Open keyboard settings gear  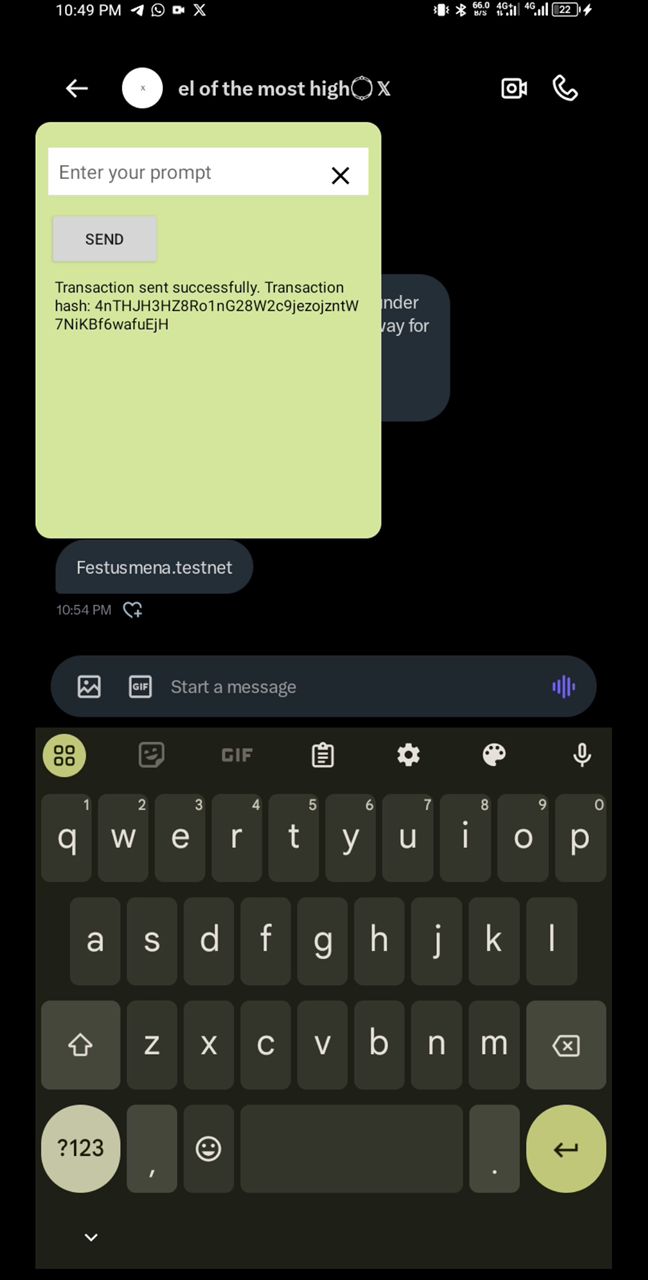click(x=408, y=755)
